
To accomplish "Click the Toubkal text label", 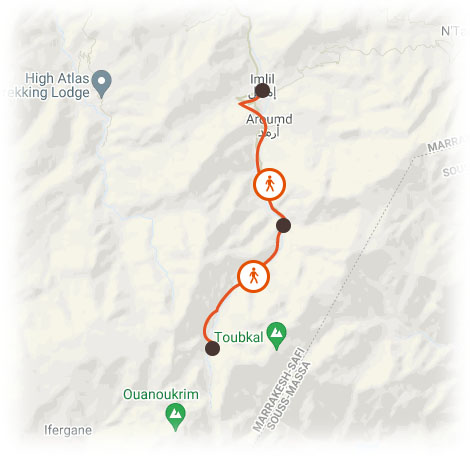I will click(239, 337).
